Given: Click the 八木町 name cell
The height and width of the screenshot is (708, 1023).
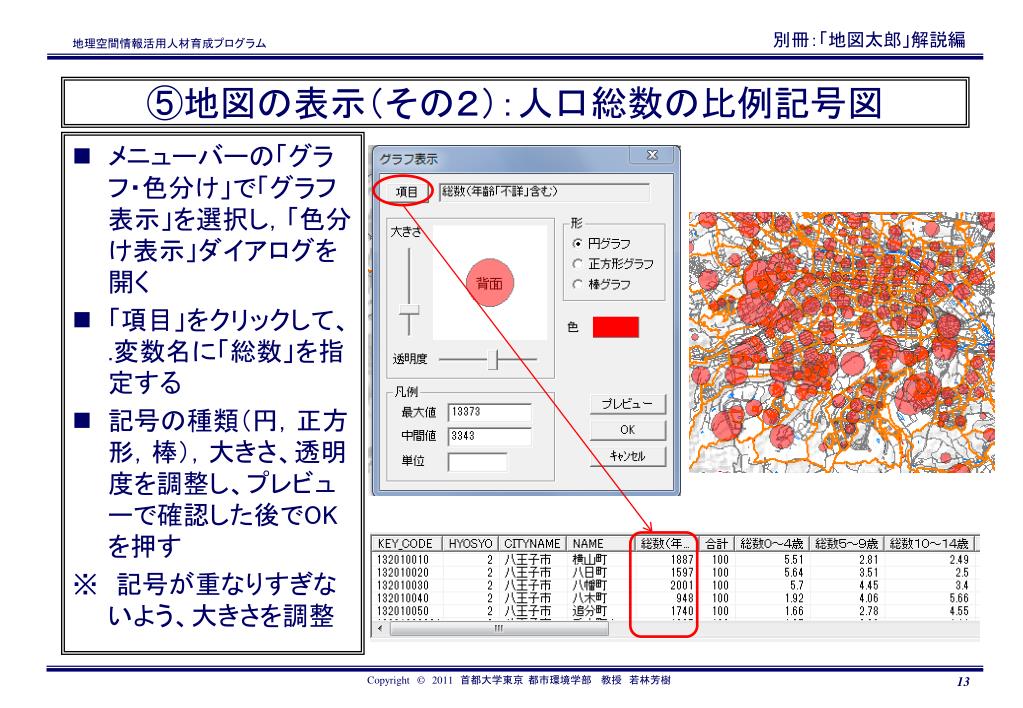Looking at the screenshot, I should [589, 598].
